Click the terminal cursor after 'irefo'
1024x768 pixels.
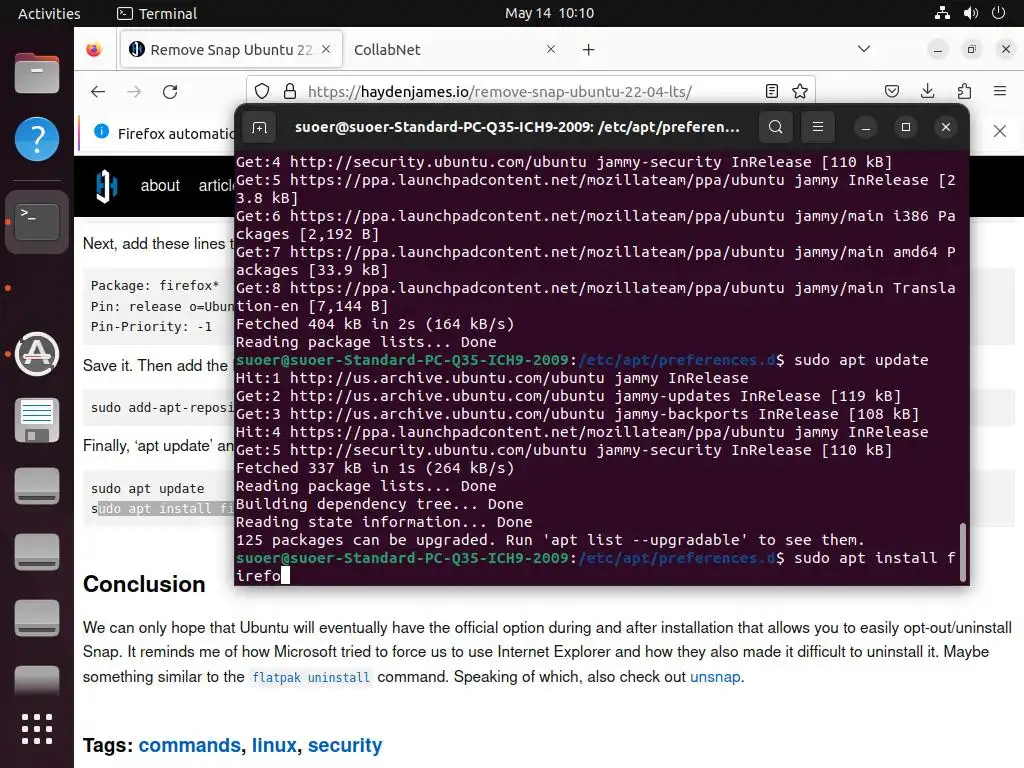pyautogui.click(x=285, y=575)
